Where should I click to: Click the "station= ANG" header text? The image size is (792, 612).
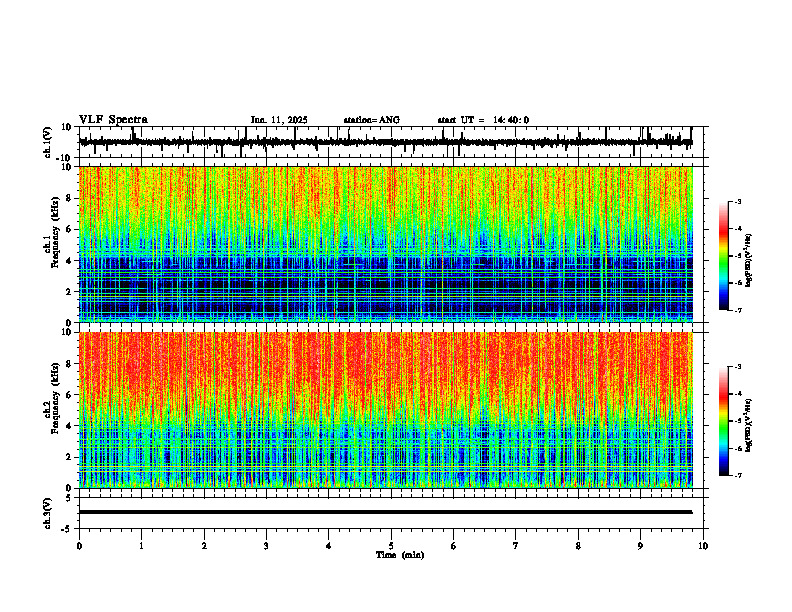[x=371, y=120]
